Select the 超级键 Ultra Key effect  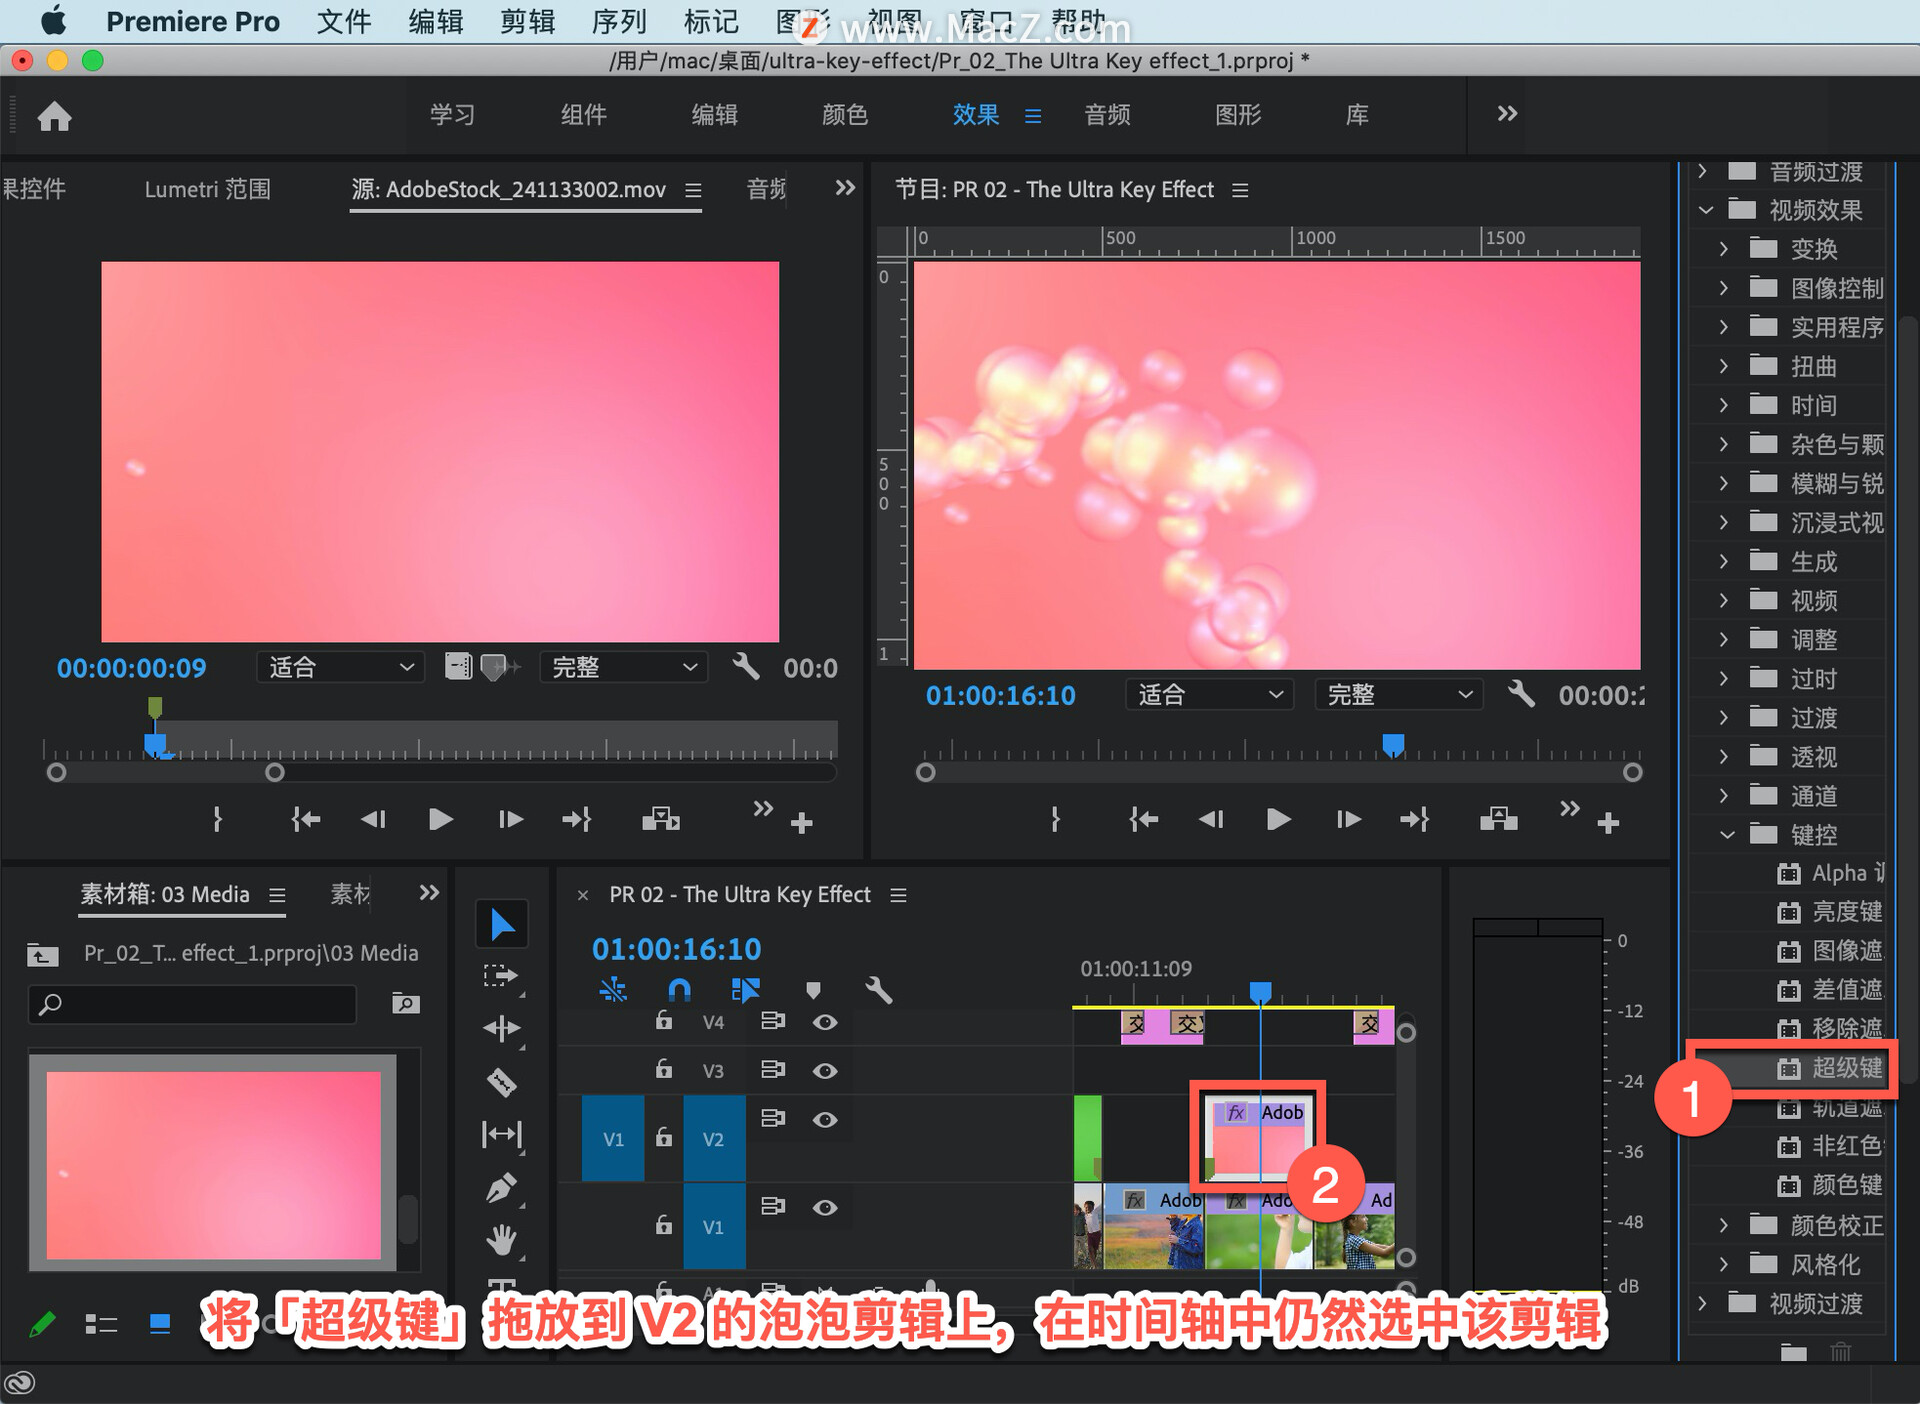[x=1831, y=1068]
